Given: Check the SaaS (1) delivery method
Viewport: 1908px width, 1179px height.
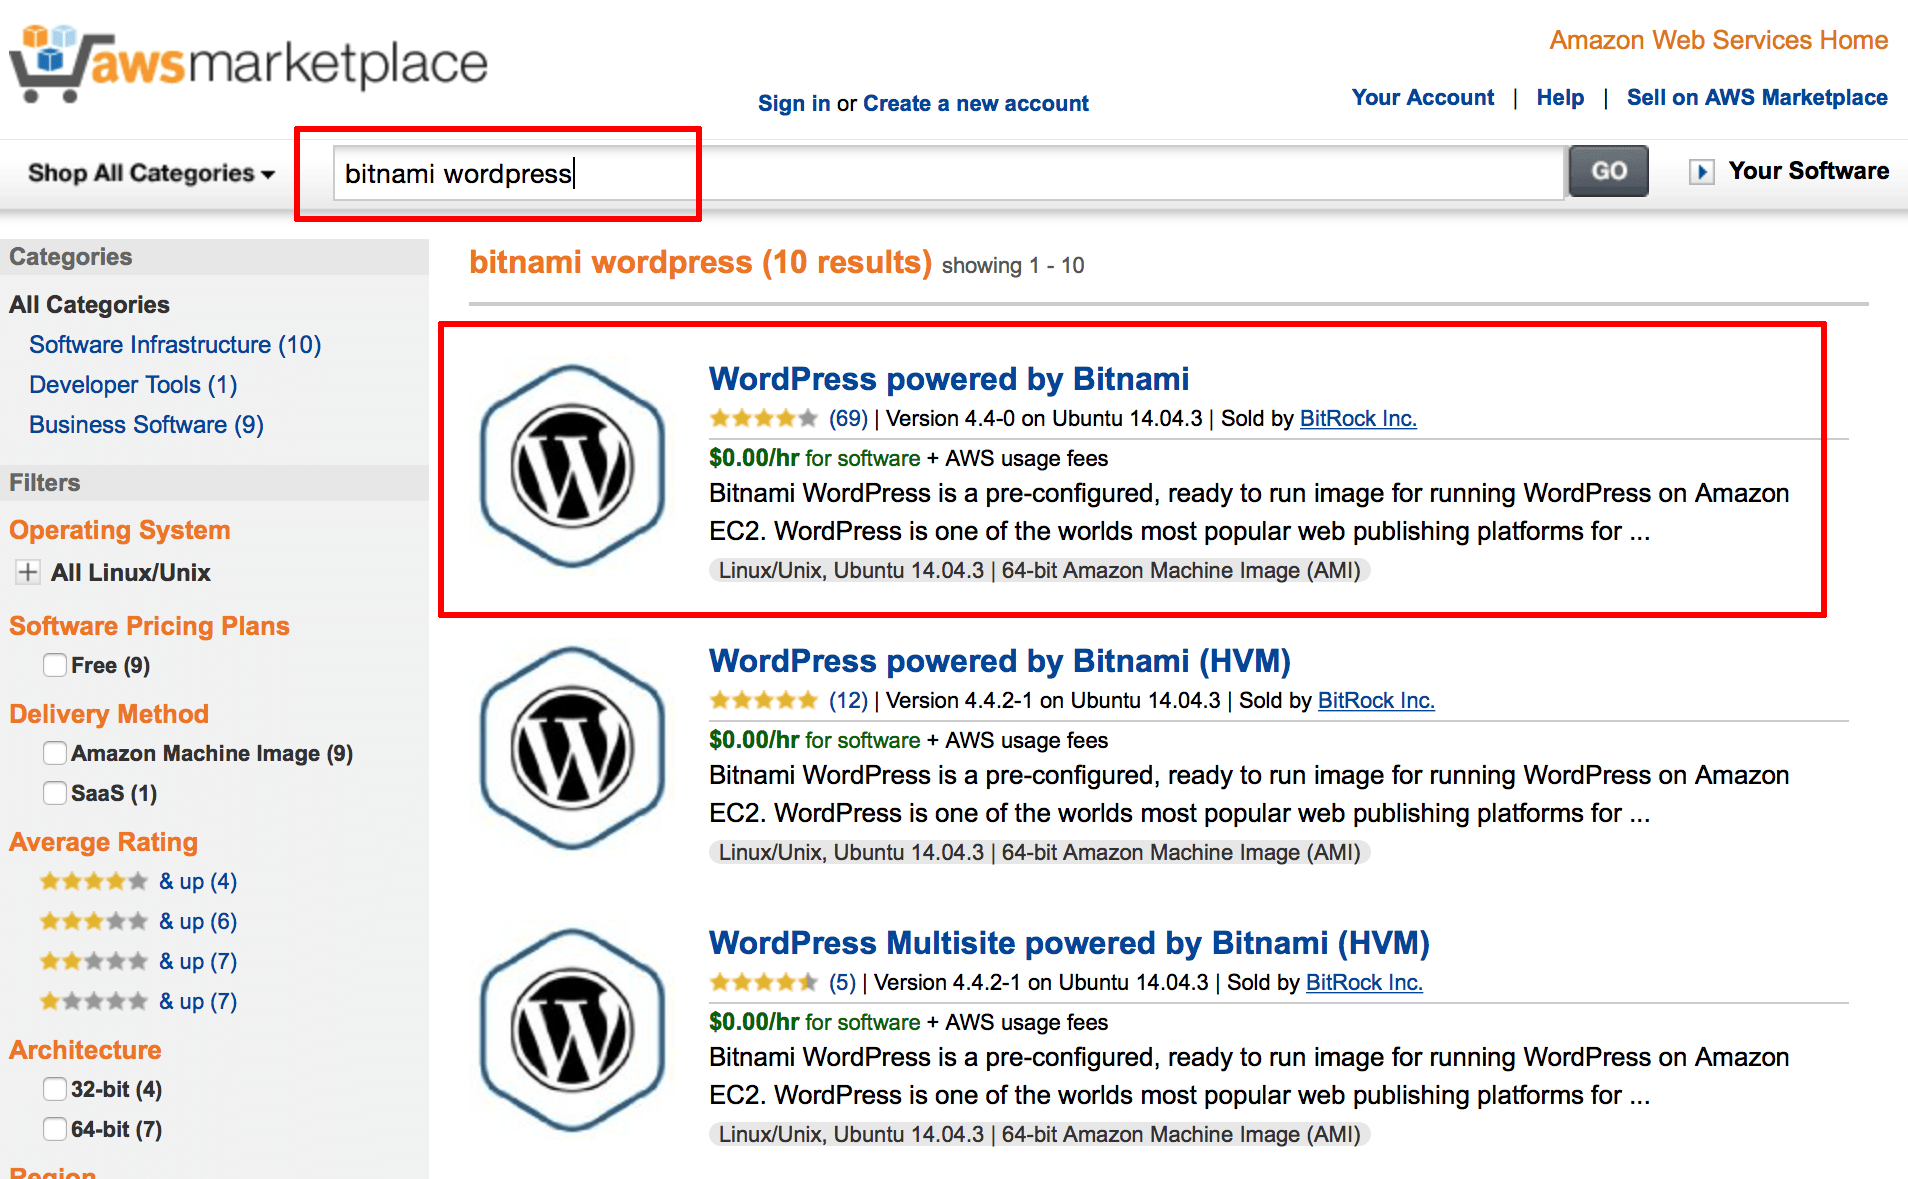Looking at the screenshot, I should click(55, 793).
